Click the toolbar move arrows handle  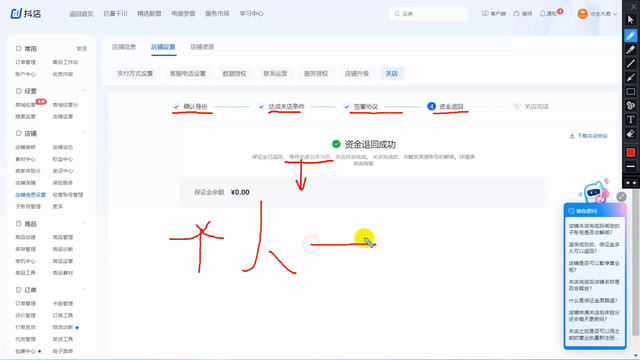point(631,183)
